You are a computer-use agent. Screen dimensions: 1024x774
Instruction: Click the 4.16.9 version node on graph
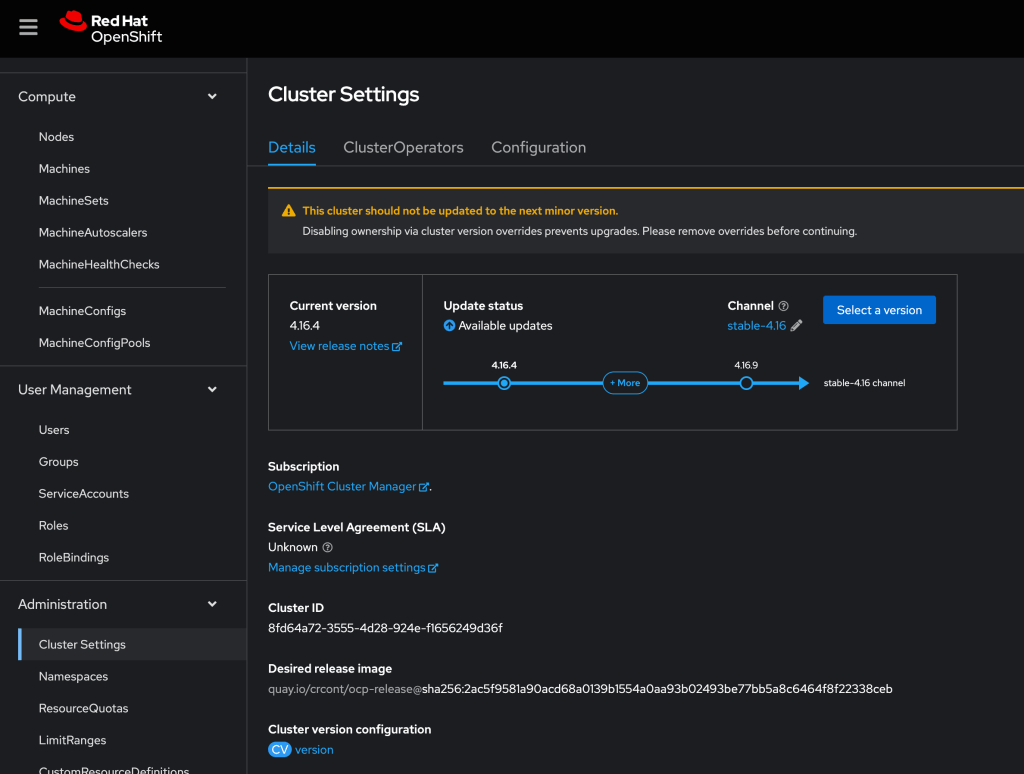coord(746,383)
